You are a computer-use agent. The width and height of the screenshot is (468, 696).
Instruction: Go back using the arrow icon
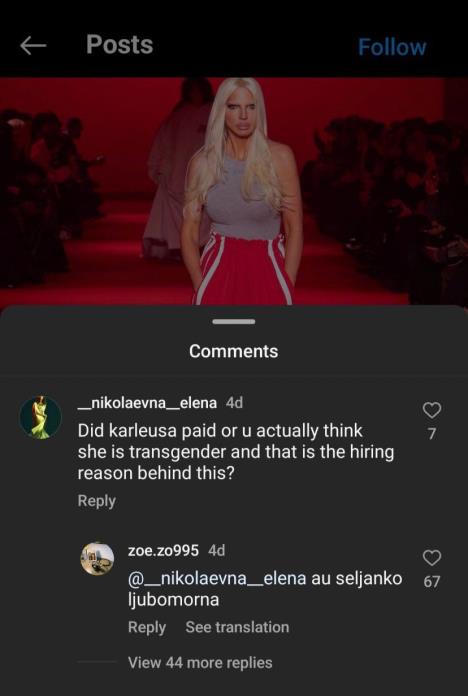click(33, 46)
